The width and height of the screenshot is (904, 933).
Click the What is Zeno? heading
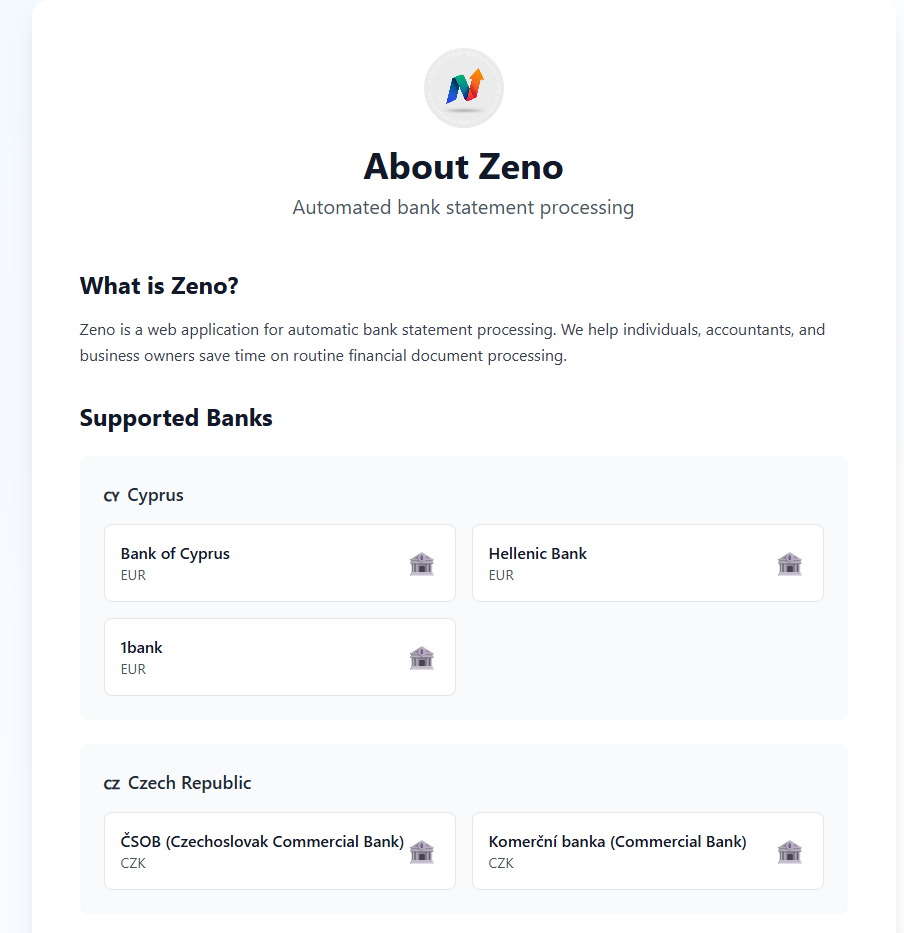(x=159, y=286)
